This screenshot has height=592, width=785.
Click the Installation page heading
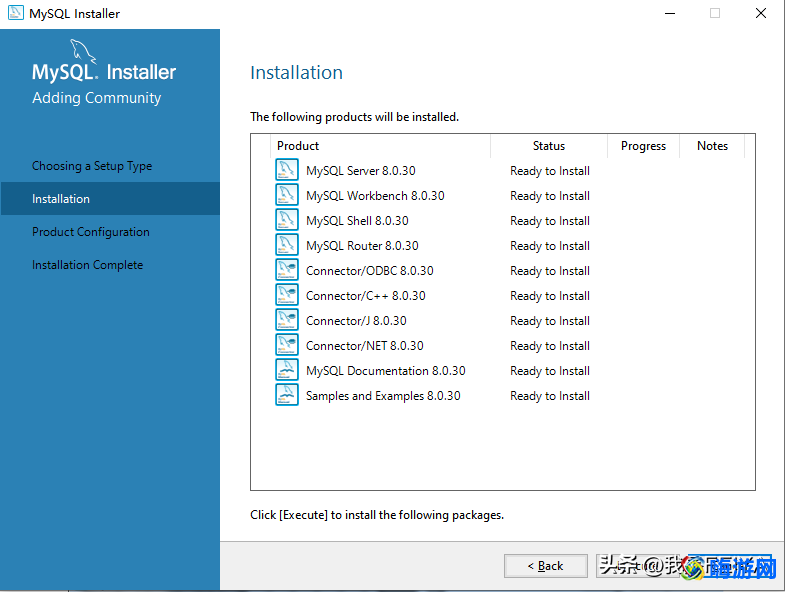pyautogui.click(x=296, y=73)
